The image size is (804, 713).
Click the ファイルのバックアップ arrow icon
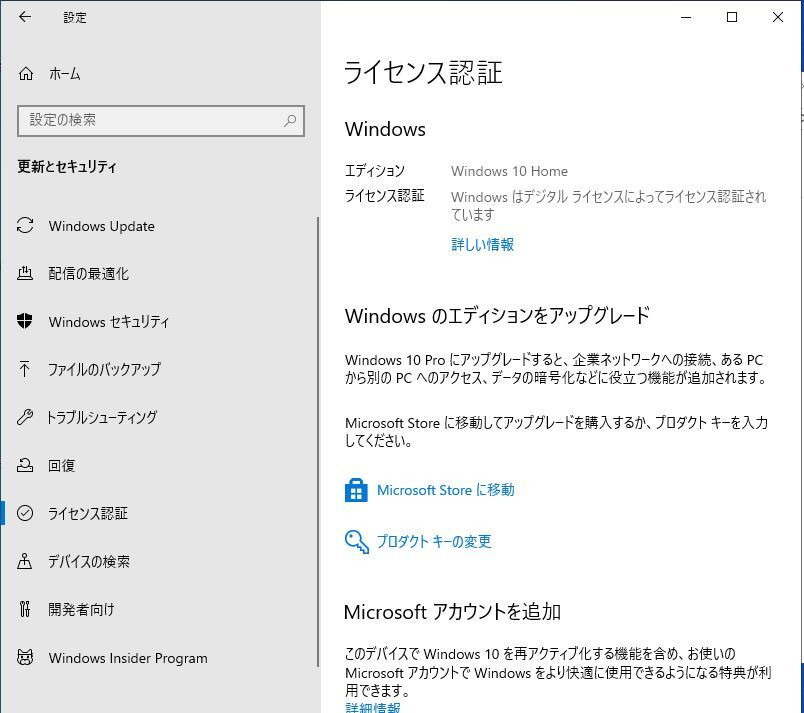pos(25,369)
